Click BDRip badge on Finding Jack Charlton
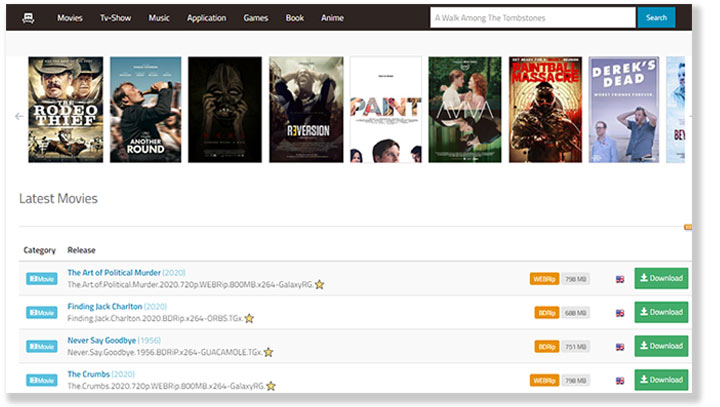The height and width of the screenshot is (407, 720). [x=547, y=313]
